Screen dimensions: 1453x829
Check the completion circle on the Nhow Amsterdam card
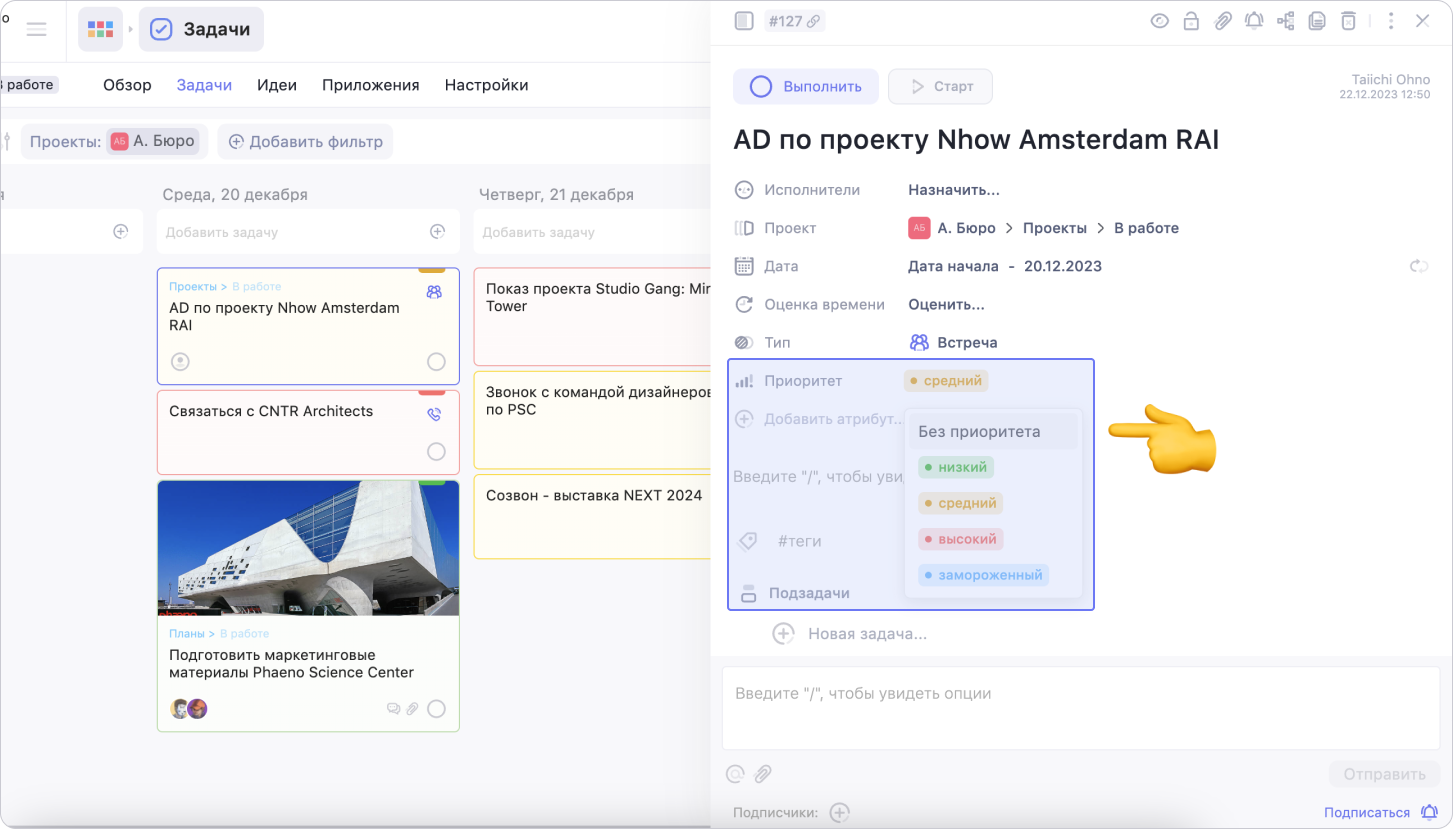[x=436, y=361]
